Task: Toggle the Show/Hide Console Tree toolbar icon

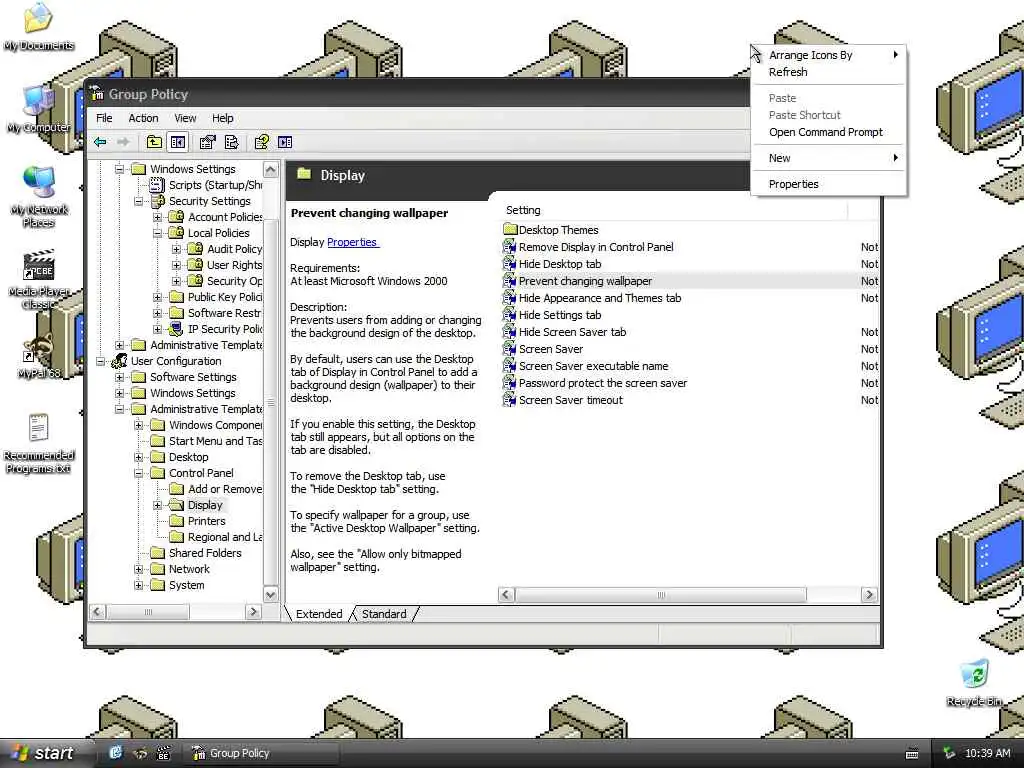Action: 178,142
